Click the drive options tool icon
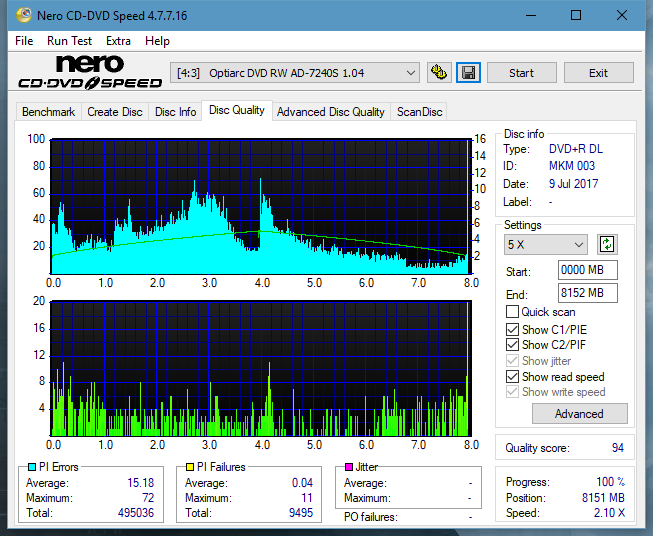This screenshot has width=653, height=536. point(439,73)
